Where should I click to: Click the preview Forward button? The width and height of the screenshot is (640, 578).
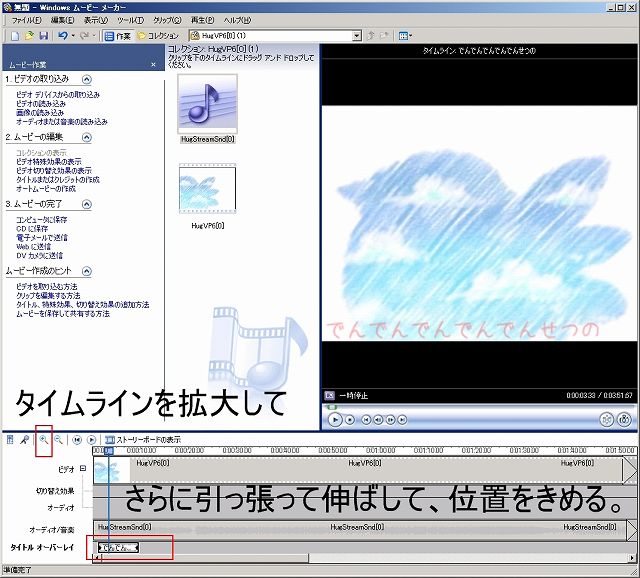[x=402, y=420]
